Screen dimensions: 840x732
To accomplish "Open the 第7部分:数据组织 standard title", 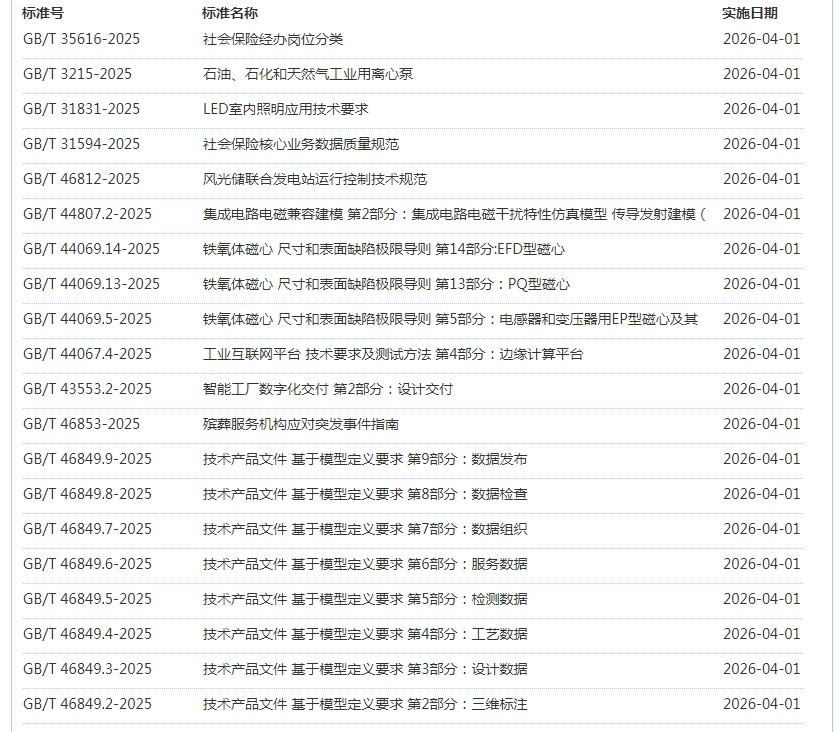I will point(364,529).
